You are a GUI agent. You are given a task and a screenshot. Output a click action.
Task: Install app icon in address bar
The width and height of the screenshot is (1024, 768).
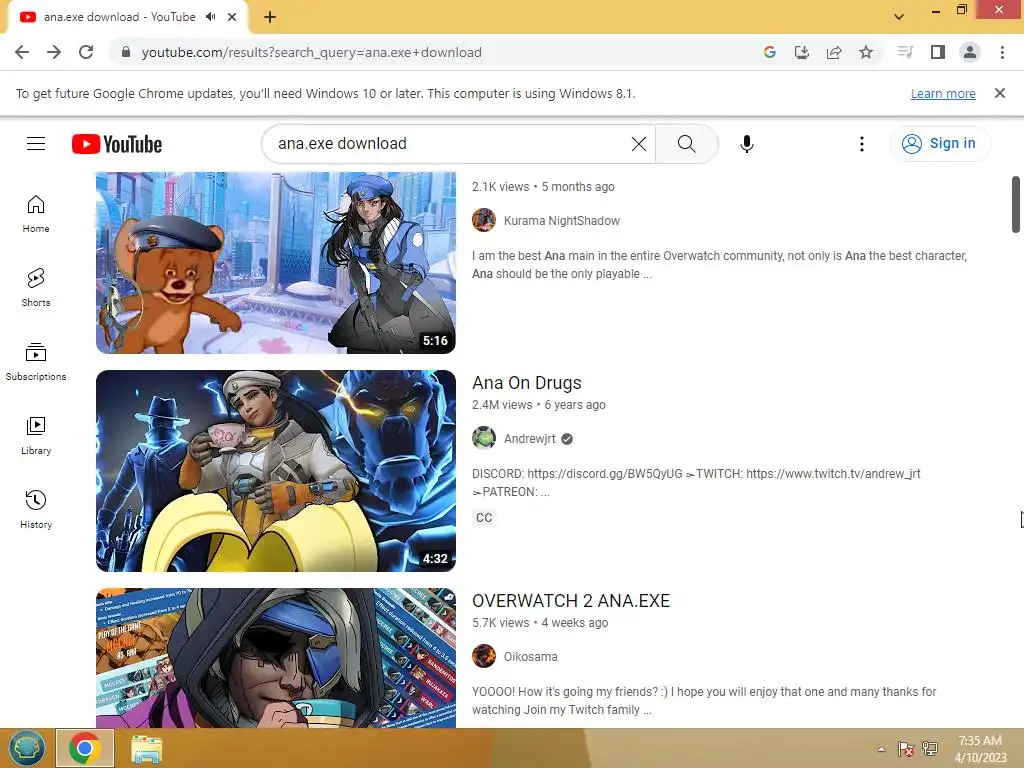pyautogui.click(x=802, y=52)
